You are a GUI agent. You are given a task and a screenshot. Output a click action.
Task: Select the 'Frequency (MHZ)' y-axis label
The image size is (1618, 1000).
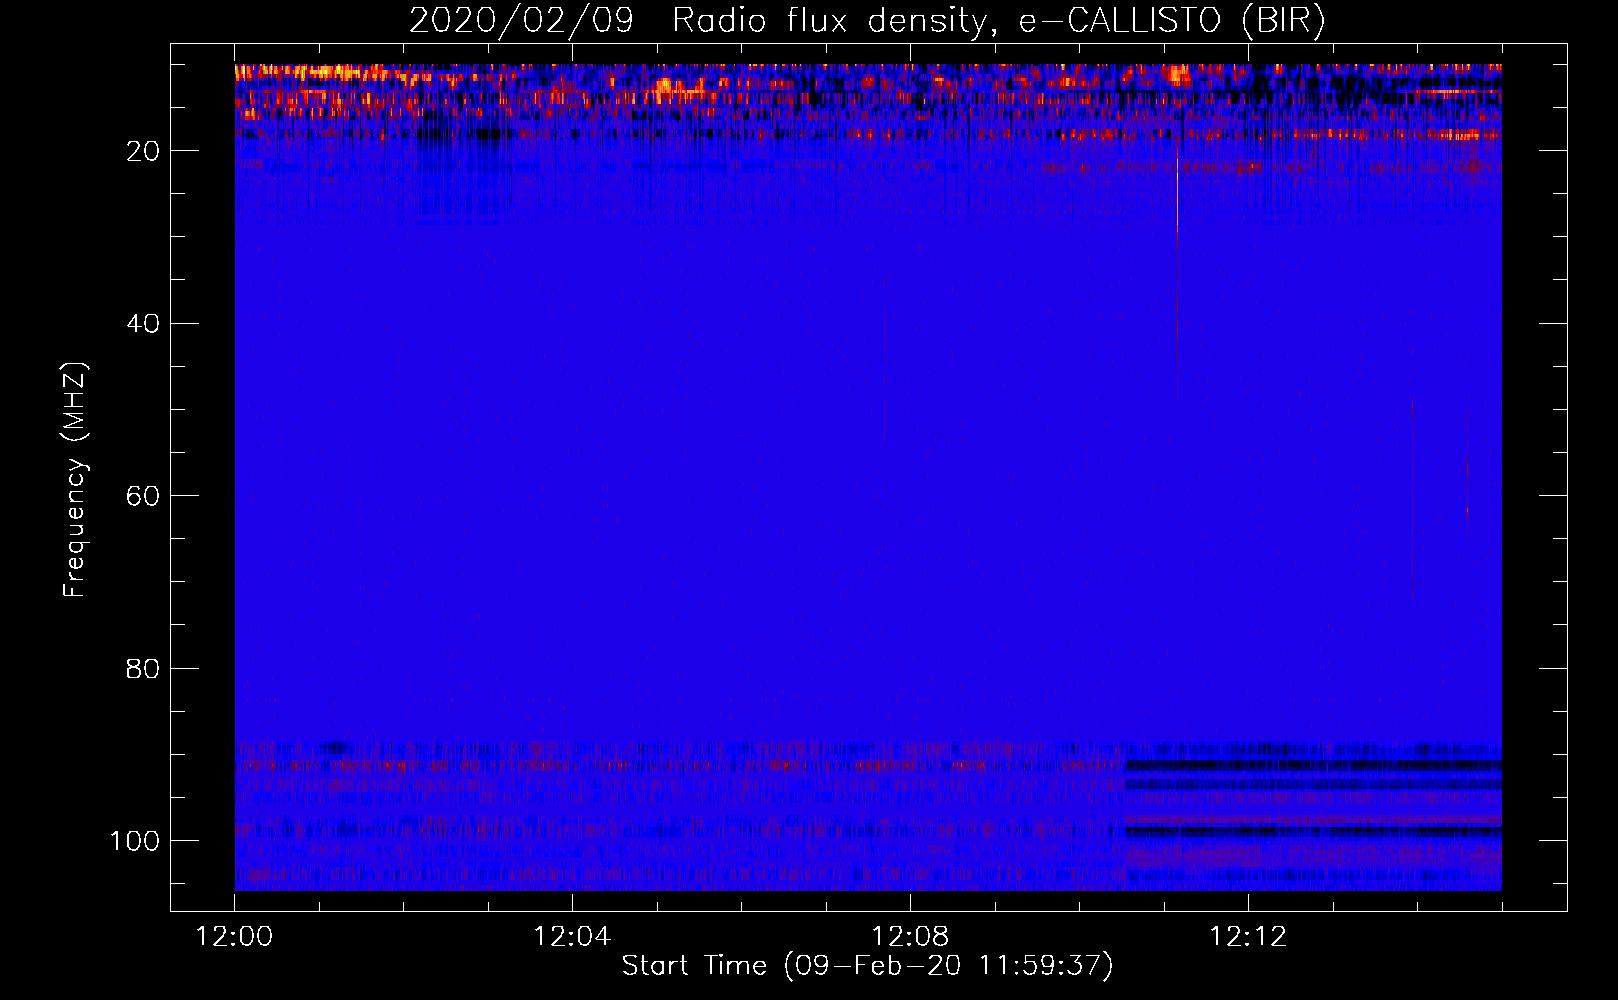(x=75, y=480)
